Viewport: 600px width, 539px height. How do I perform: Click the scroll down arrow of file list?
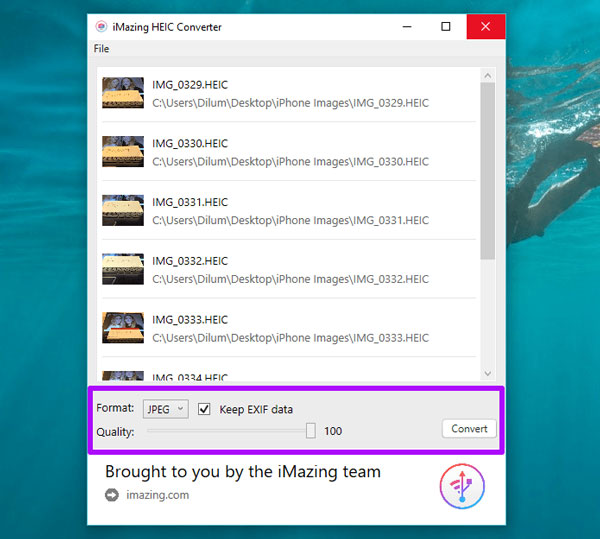pyautogui.click(x=488, y=373)
